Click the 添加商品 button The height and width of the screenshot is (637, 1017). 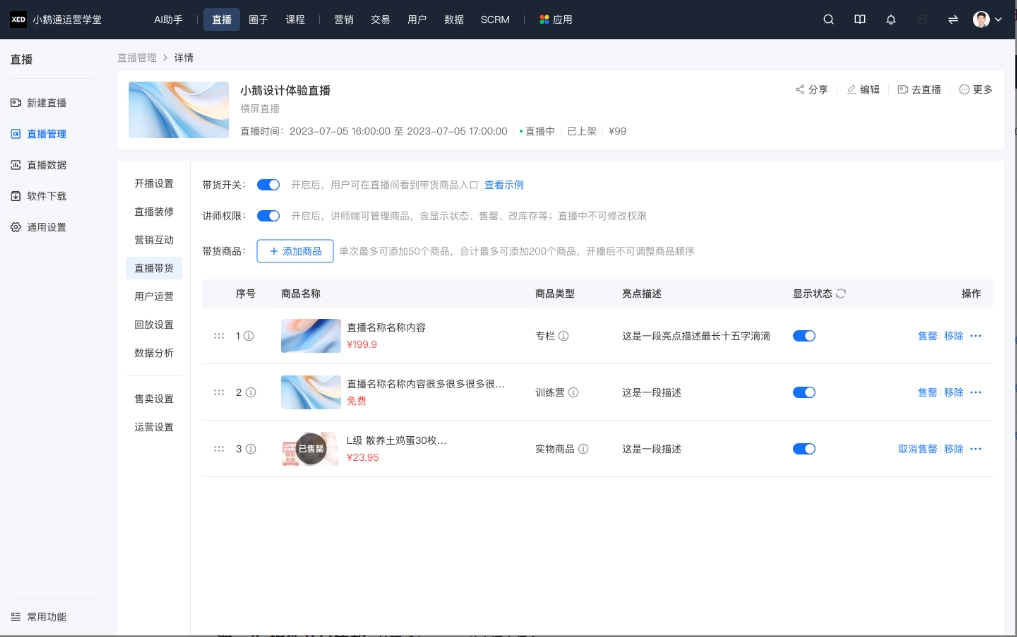point(294,250)
